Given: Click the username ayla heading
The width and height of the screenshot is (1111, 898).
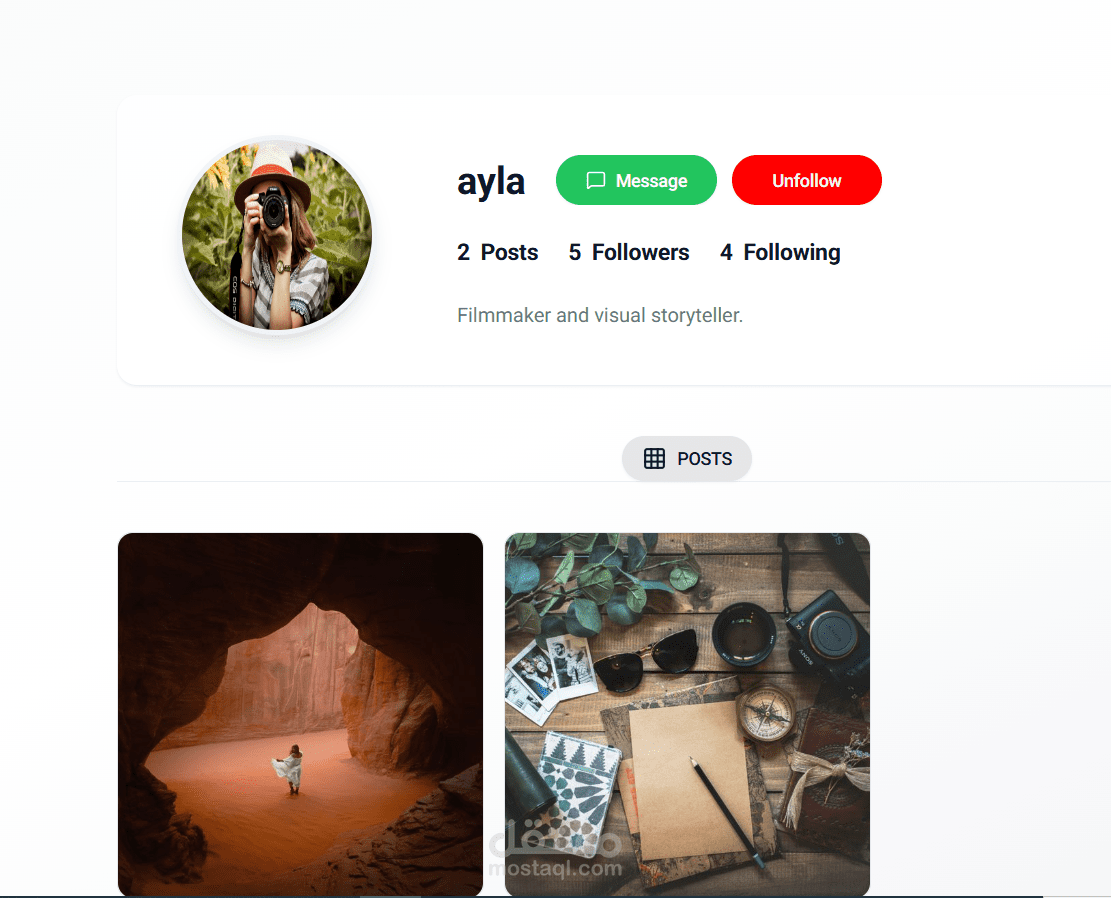Looking at the screenshot, I should point(490,181).
